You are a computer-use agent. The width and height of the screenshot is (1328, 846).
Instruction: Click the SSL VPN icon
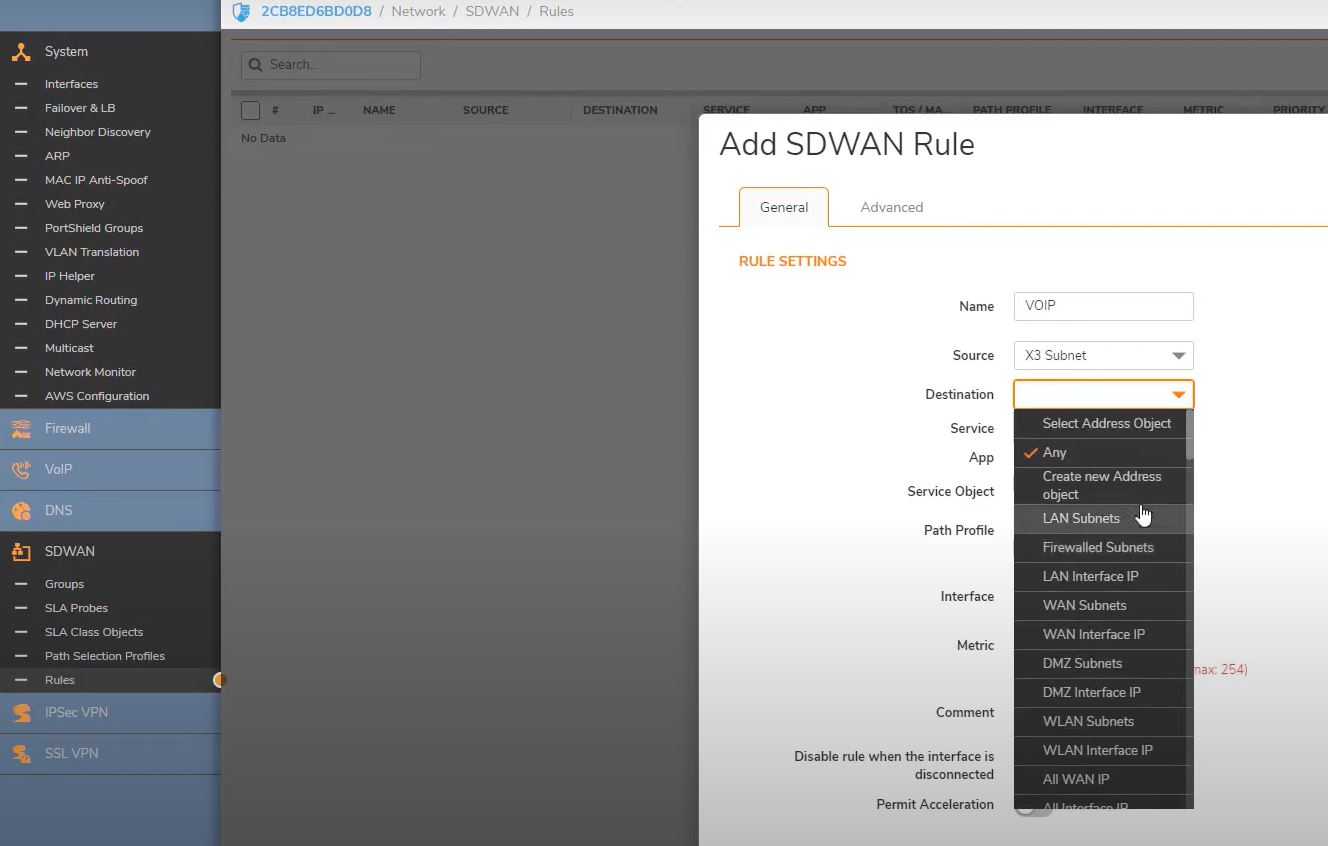tap(21, 754)
